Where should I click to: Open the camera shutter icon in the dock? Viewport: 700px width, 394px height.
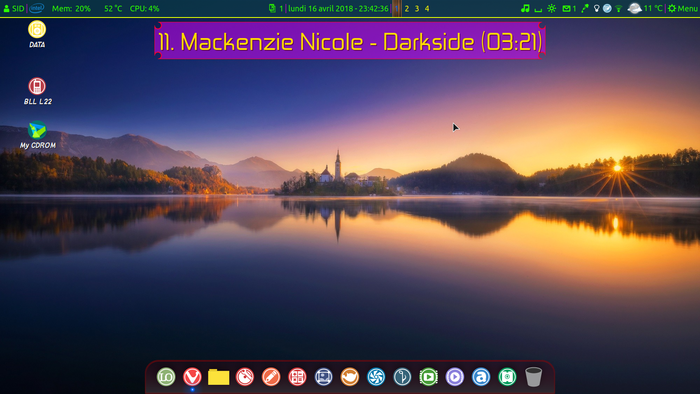click(376, 377)
